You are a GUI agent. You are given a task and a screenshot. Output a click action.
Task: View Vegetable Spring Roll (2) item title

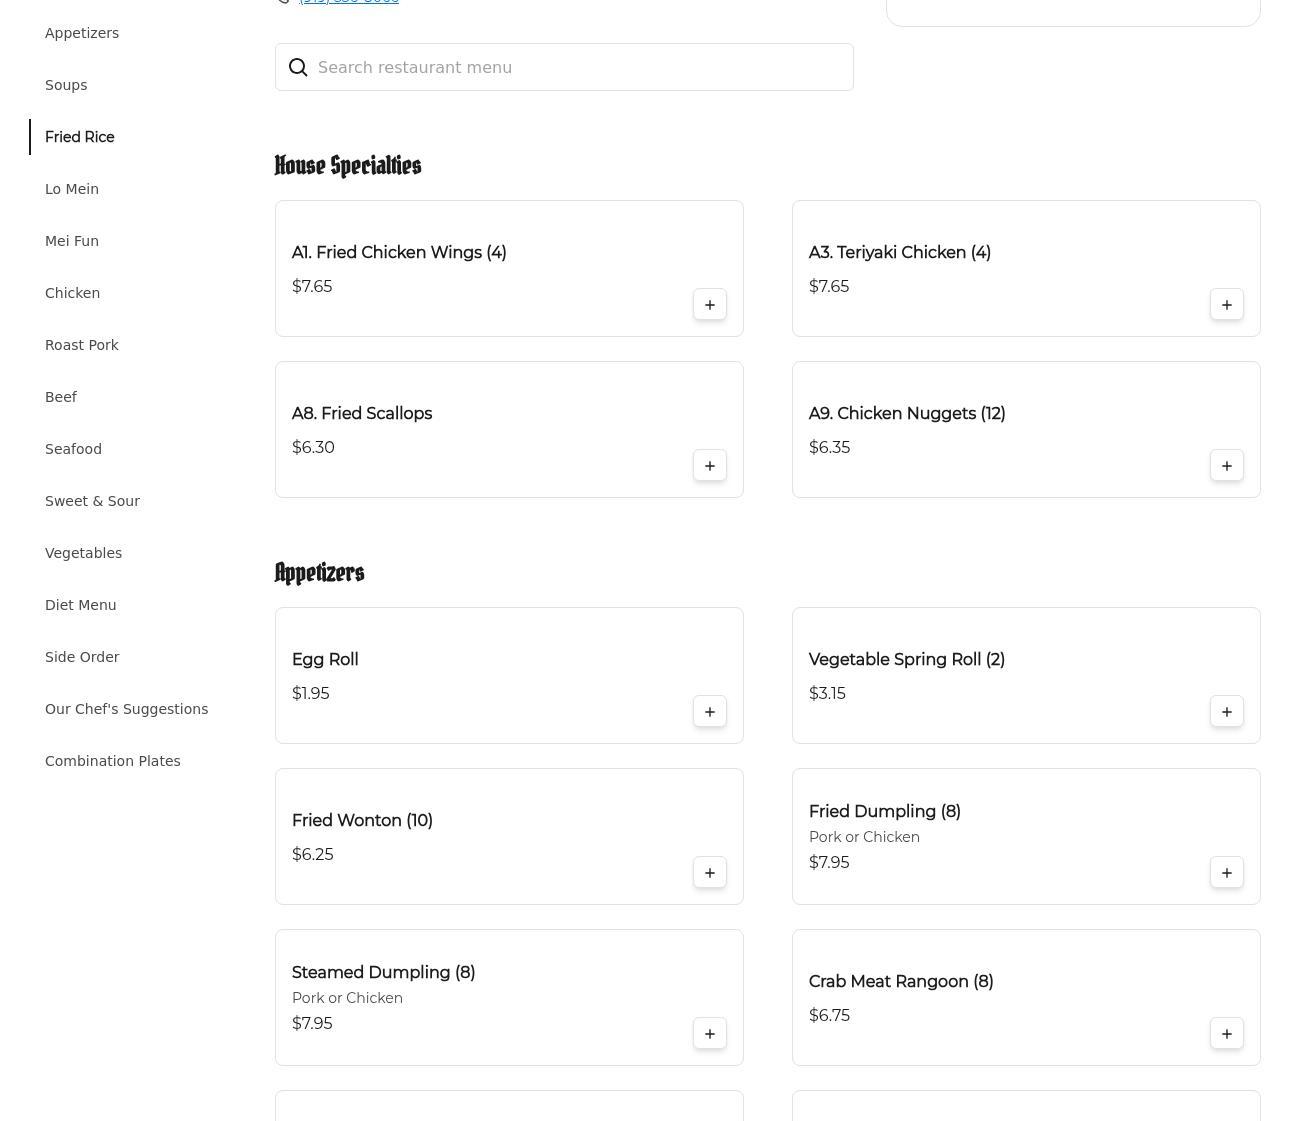907,660
